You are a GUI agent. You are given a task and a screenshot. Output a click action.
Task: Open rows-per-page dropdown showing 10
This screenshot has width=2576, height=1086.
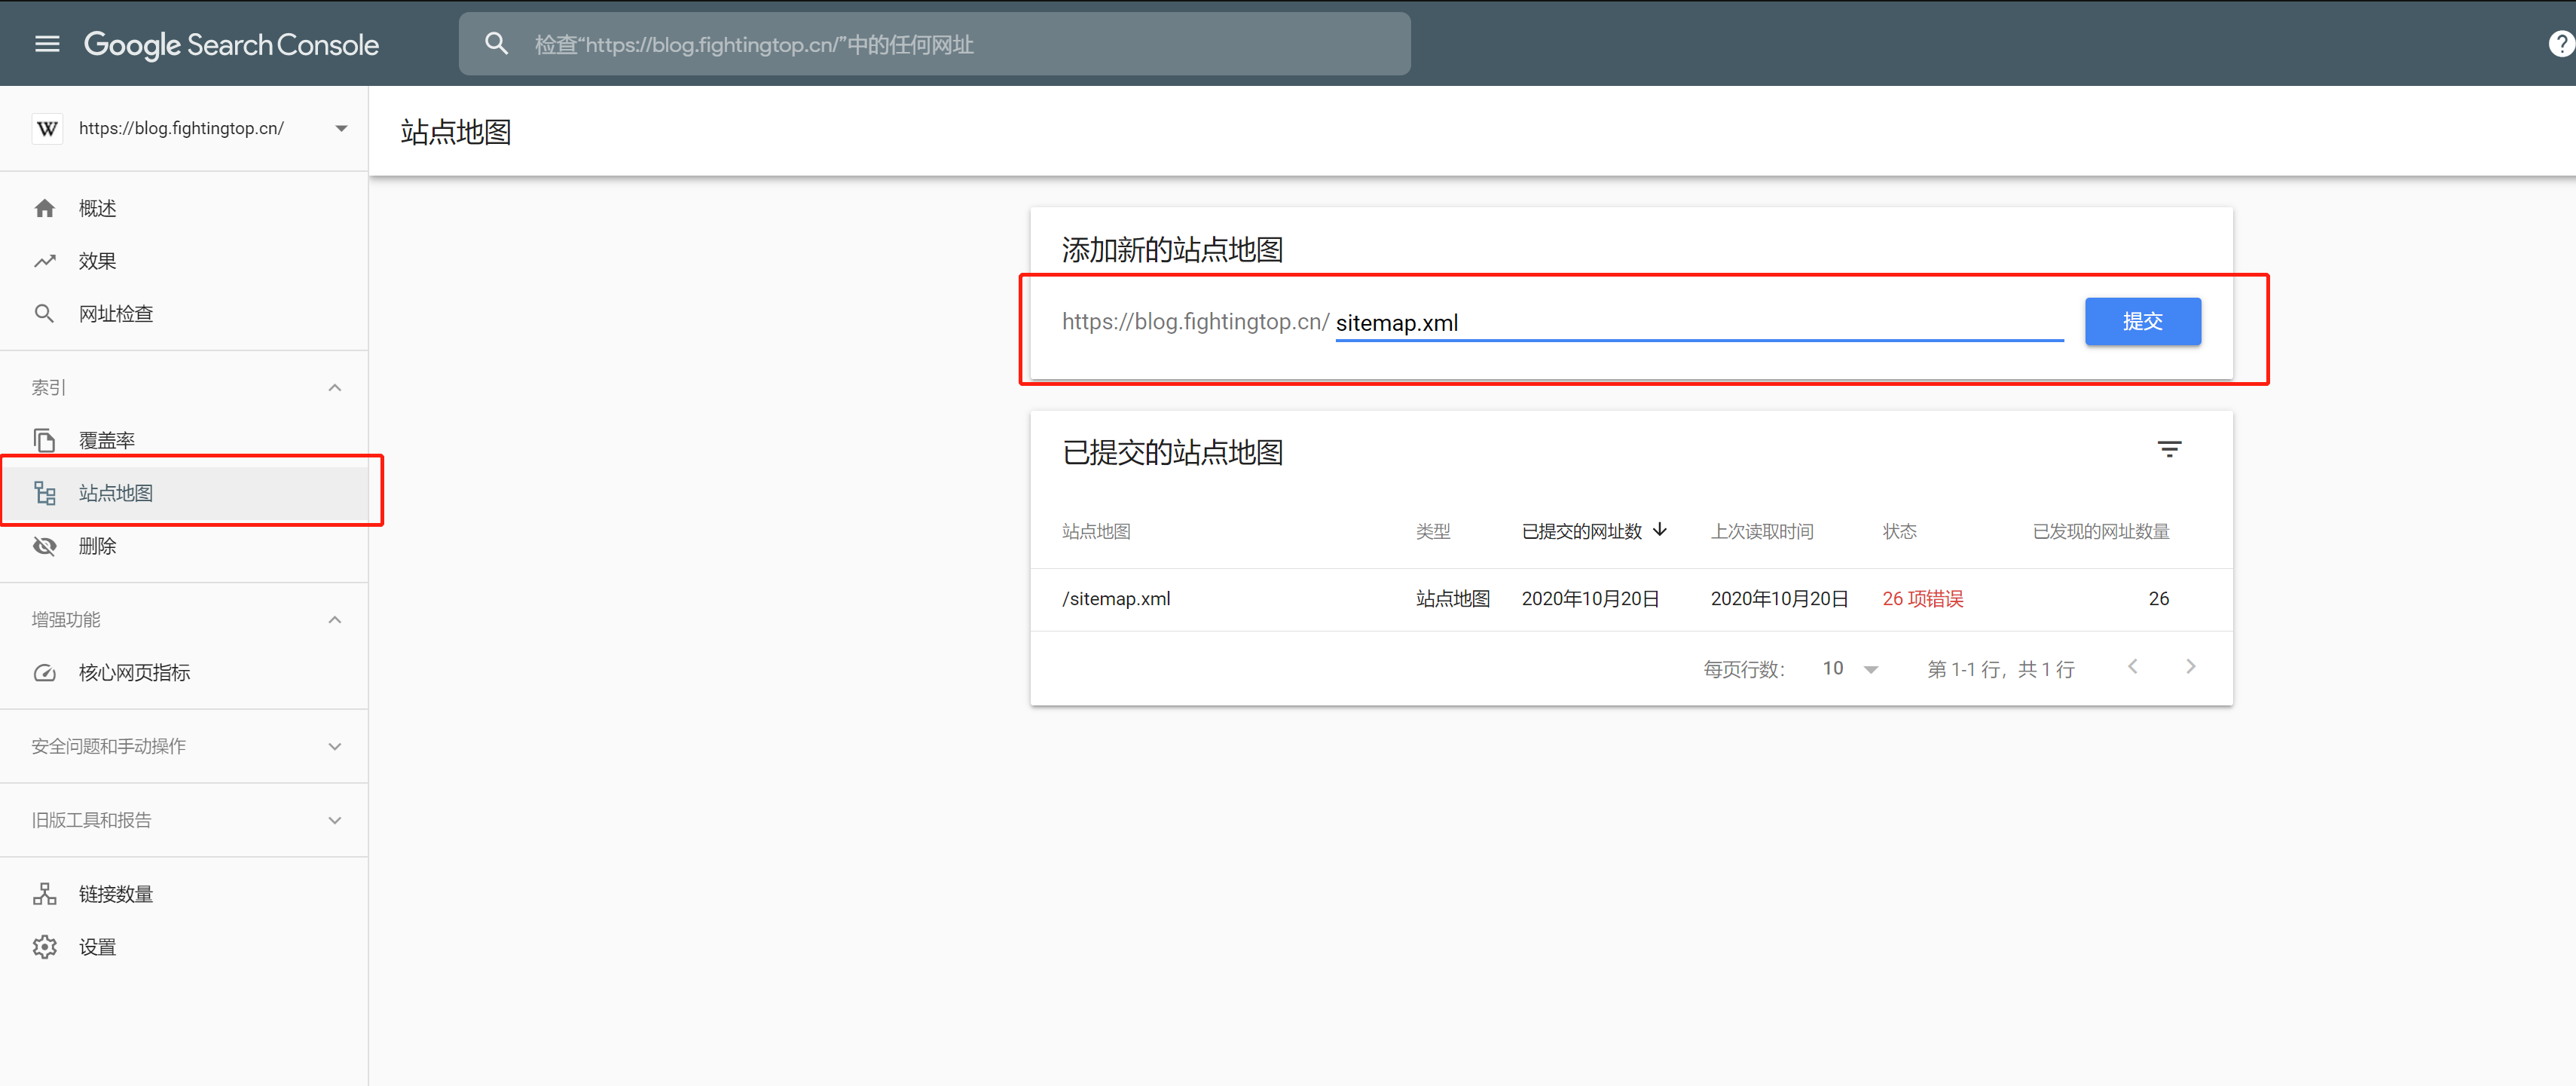click(x=1850, y=669)
